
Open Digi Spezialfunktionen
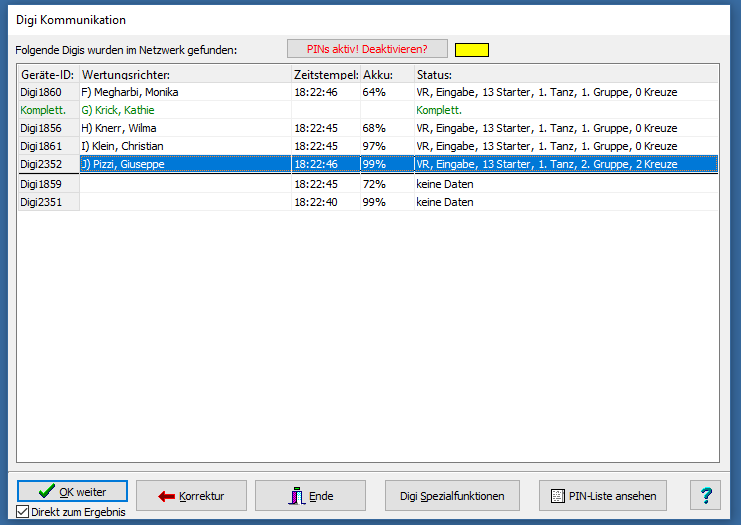pos(452,495)
